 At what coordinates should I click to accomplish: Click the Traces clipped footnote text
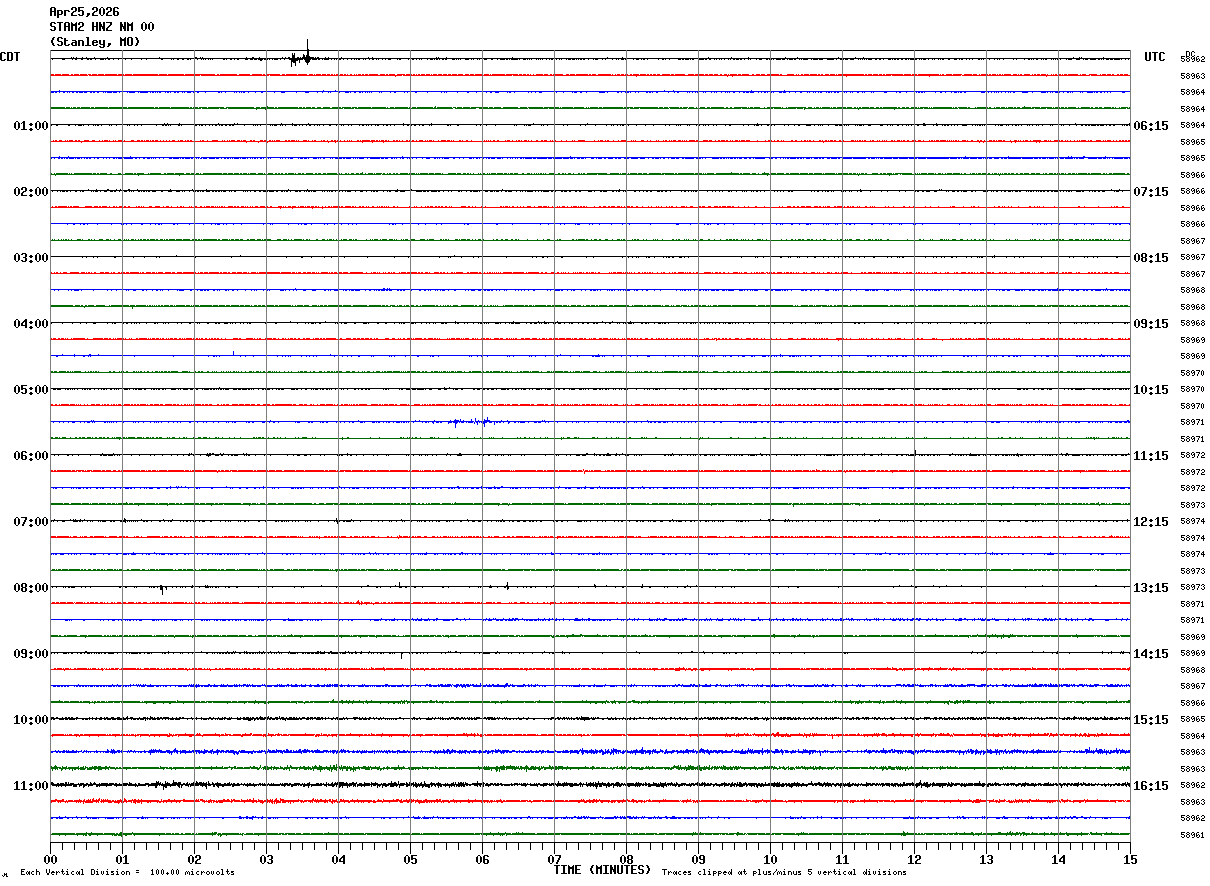pyautogui.click(x=784, y=873)
